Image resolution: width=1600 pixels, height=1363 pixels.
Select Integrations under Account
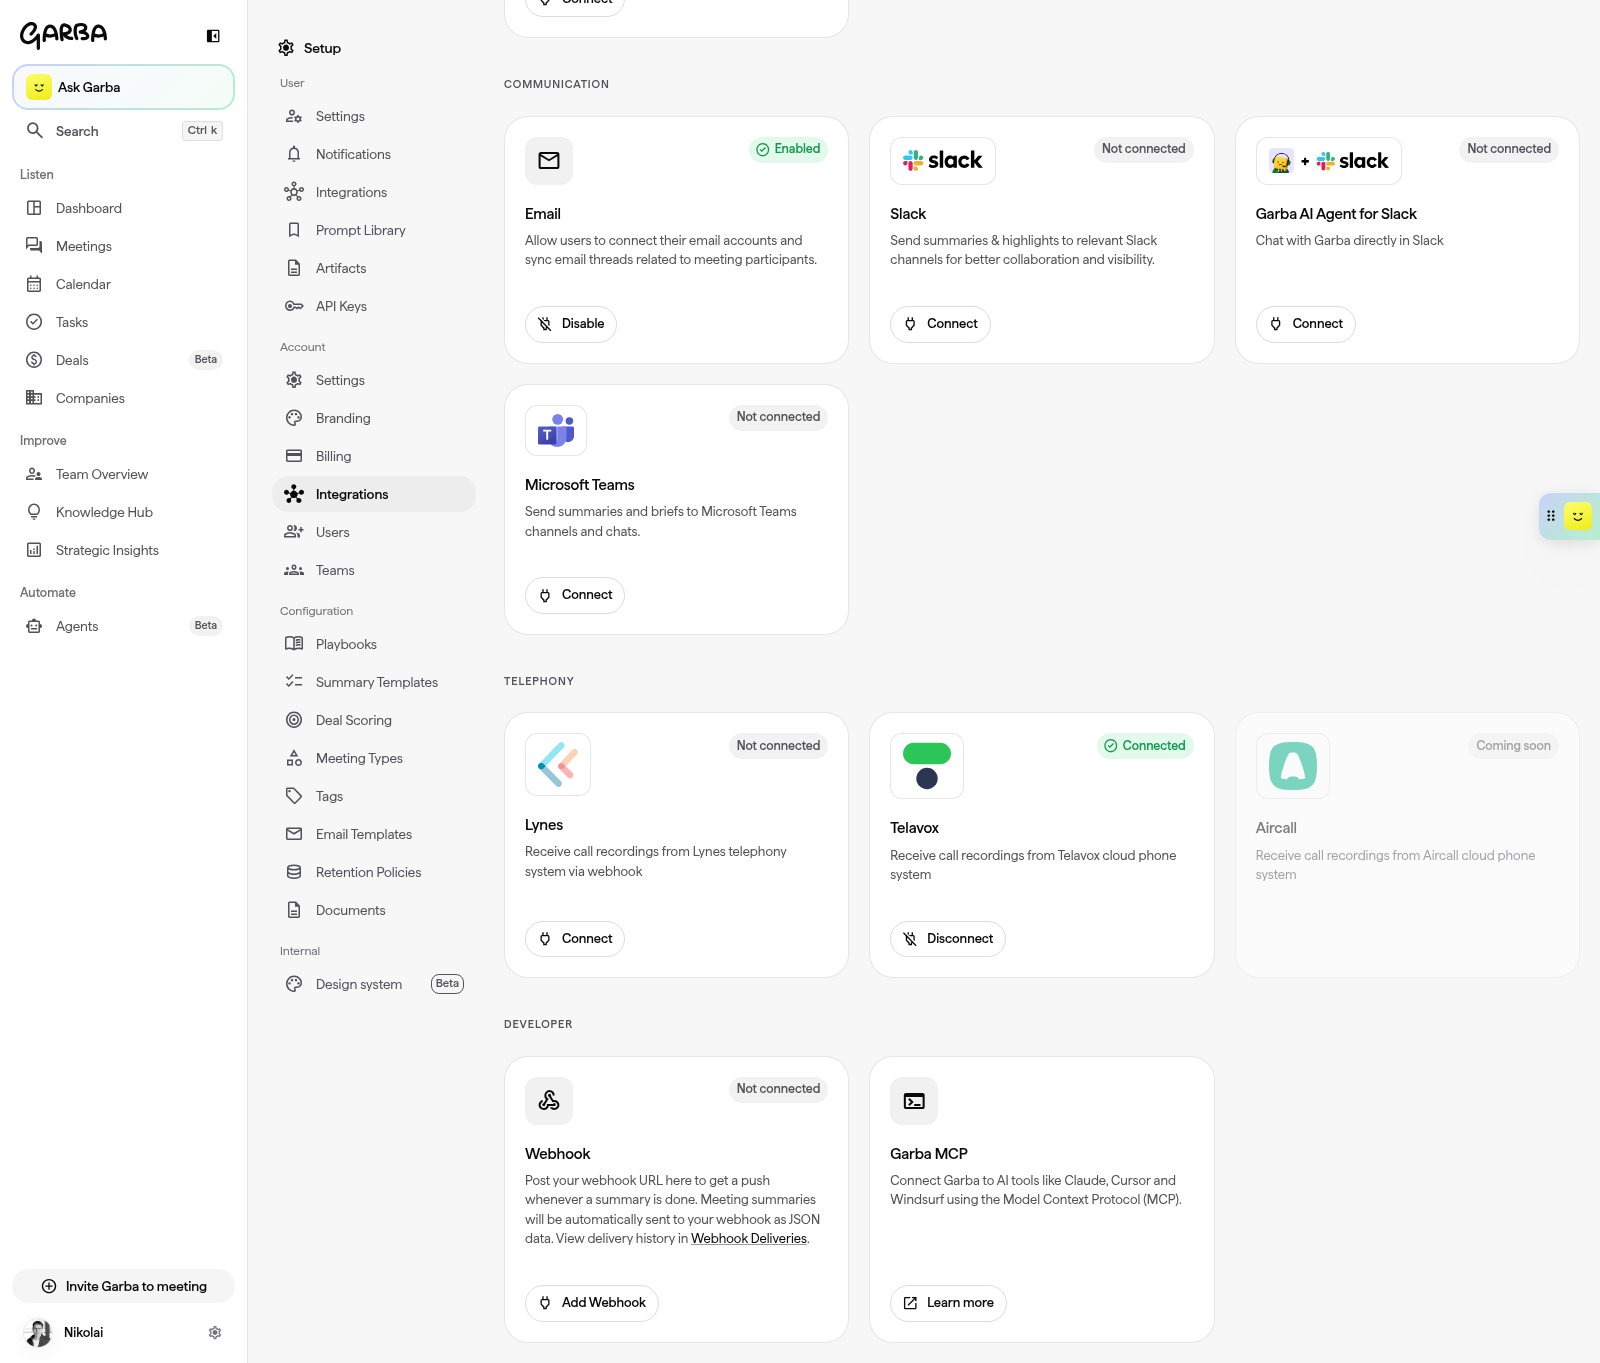pos(374,494)
